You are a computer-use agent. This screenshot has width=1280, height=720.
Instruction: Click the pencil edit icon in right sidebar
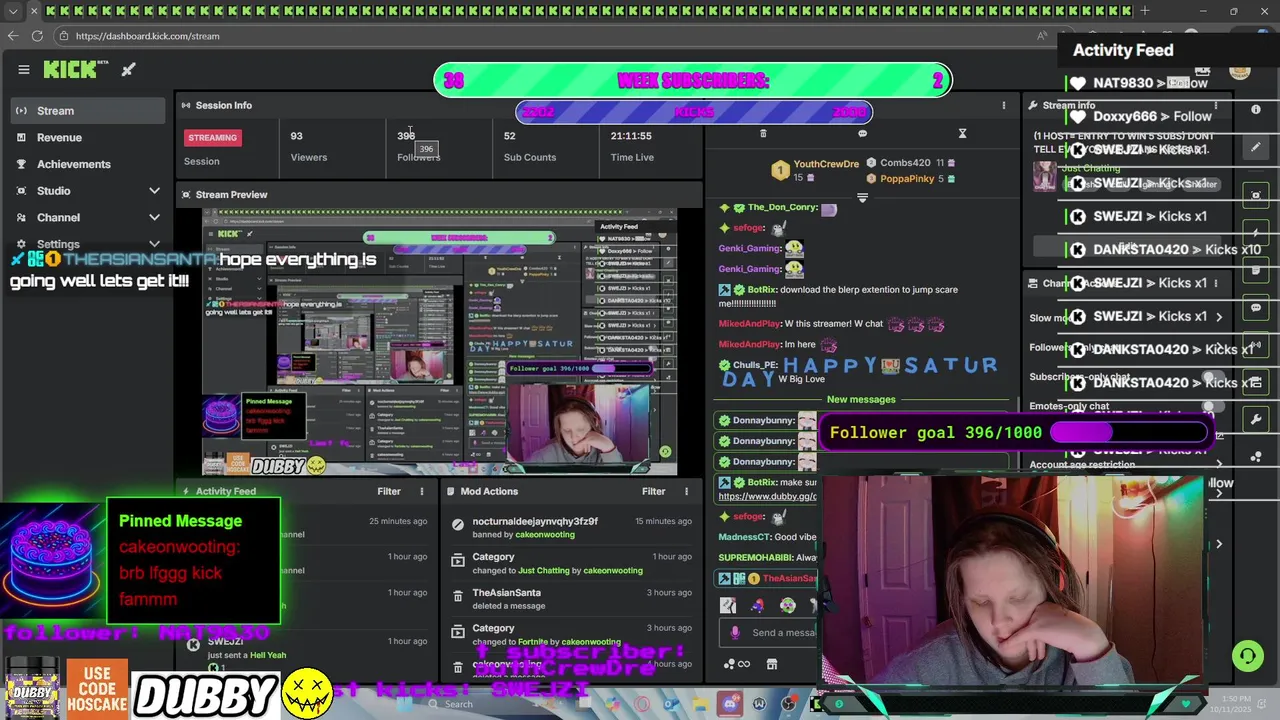tap(1256, 147)
